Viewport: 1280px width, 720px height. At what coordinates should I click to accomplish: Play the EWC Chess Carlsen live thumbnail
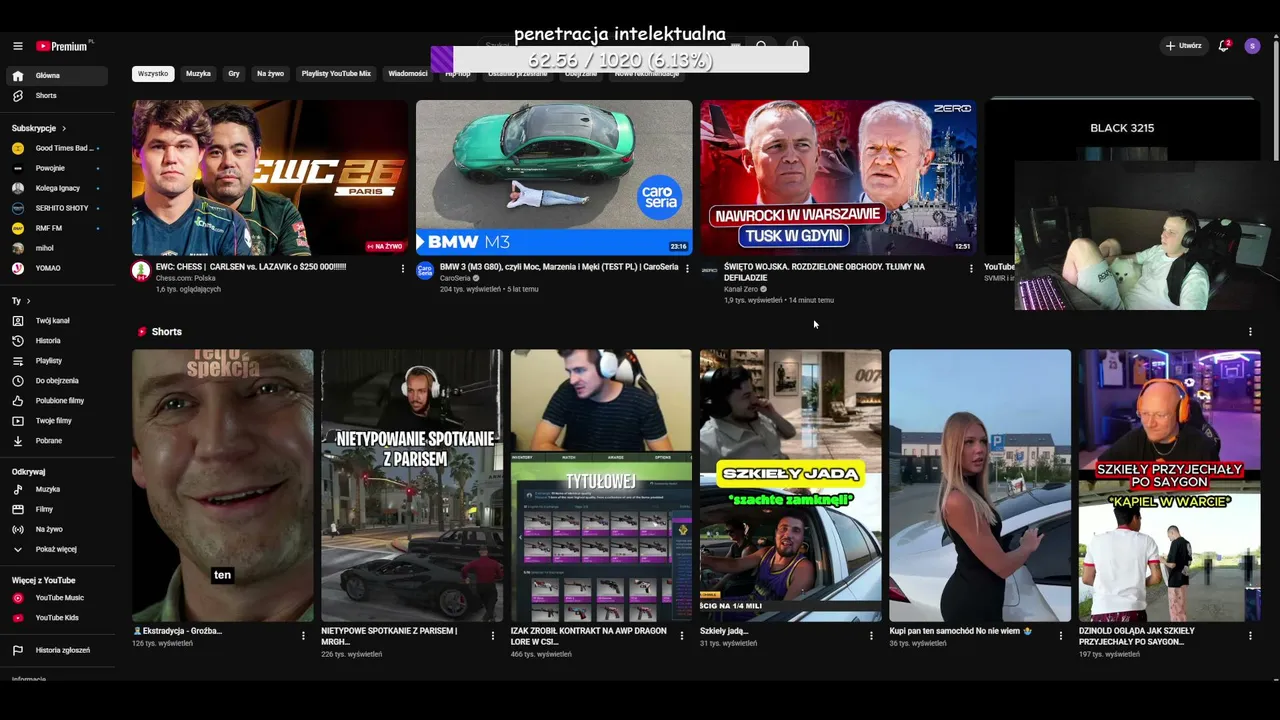[x=270, y=178]
